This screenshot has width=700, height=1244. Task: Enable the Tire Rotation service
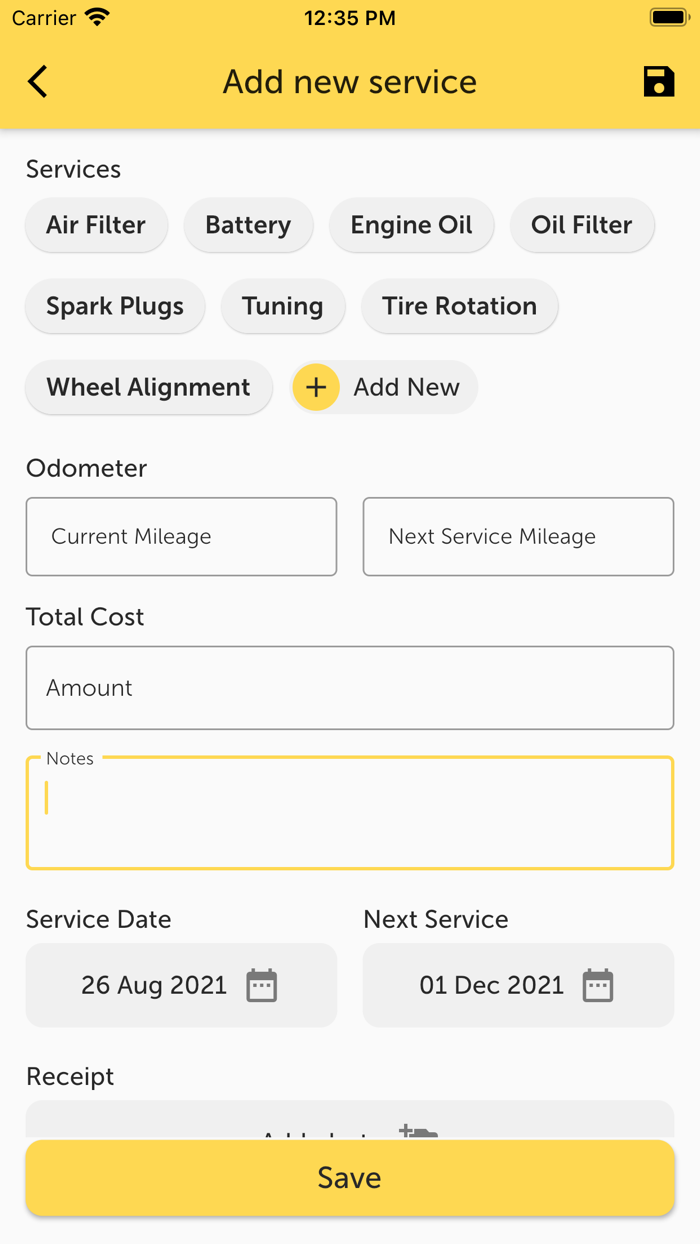click(x=459, y=306)
